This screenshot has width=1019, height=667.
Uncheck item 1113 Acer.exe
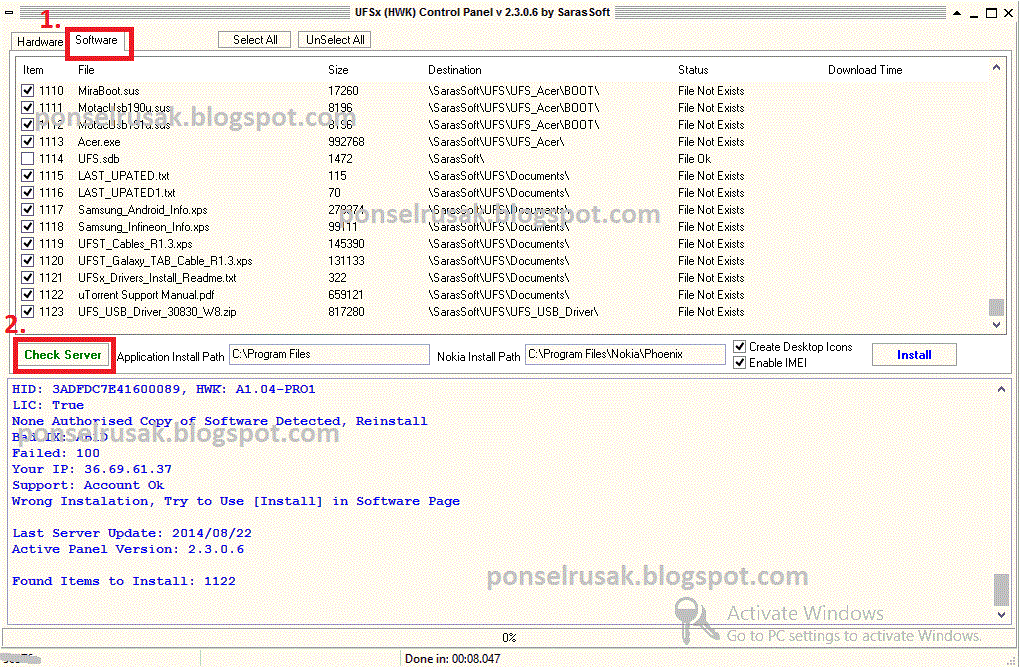click(x=27, y=141)
